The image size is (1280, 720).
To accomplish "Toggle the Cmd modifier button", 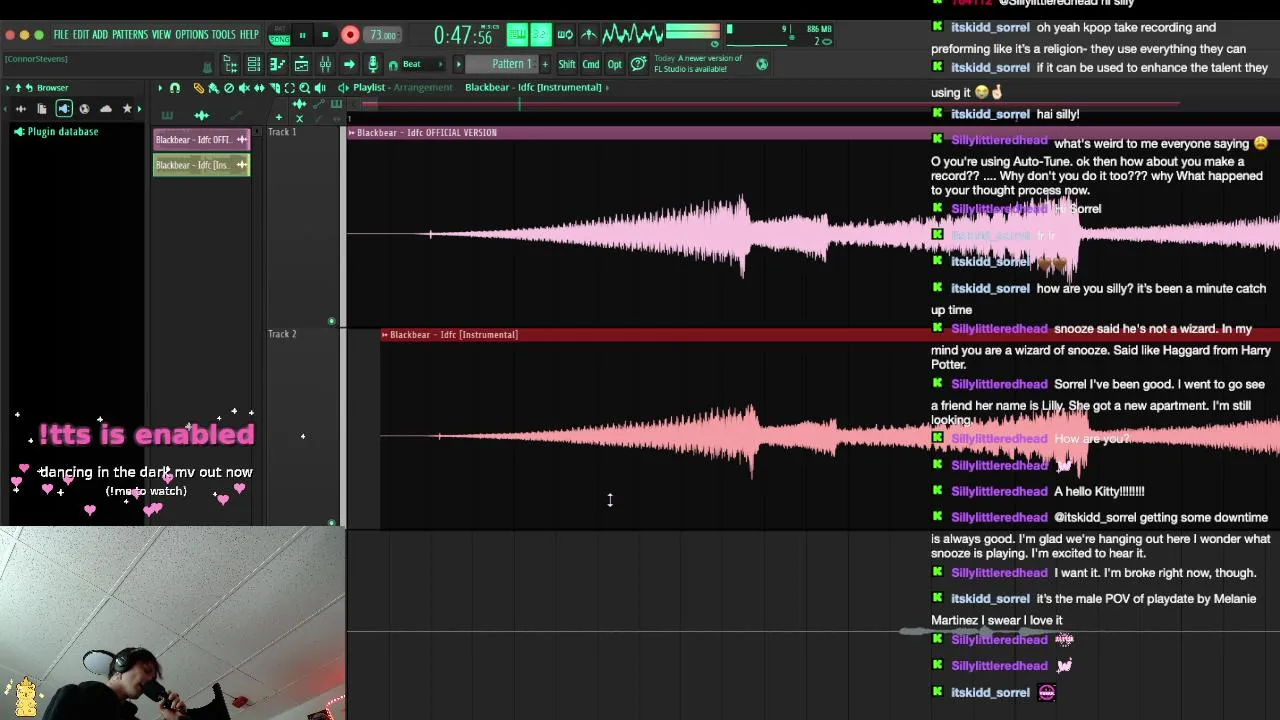I will [x=590, y=64].
